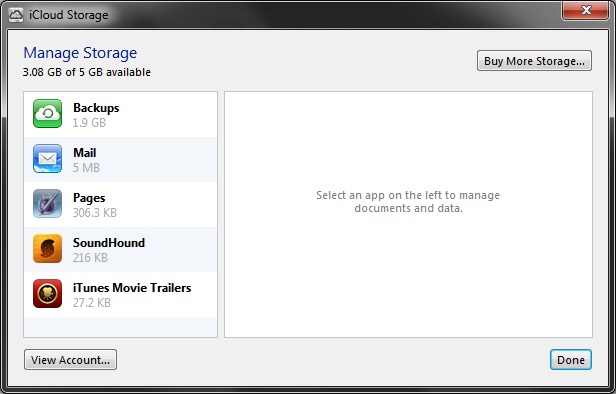Click the Manage Storage heading
616x394 pixels.
(x=80, y=53)
